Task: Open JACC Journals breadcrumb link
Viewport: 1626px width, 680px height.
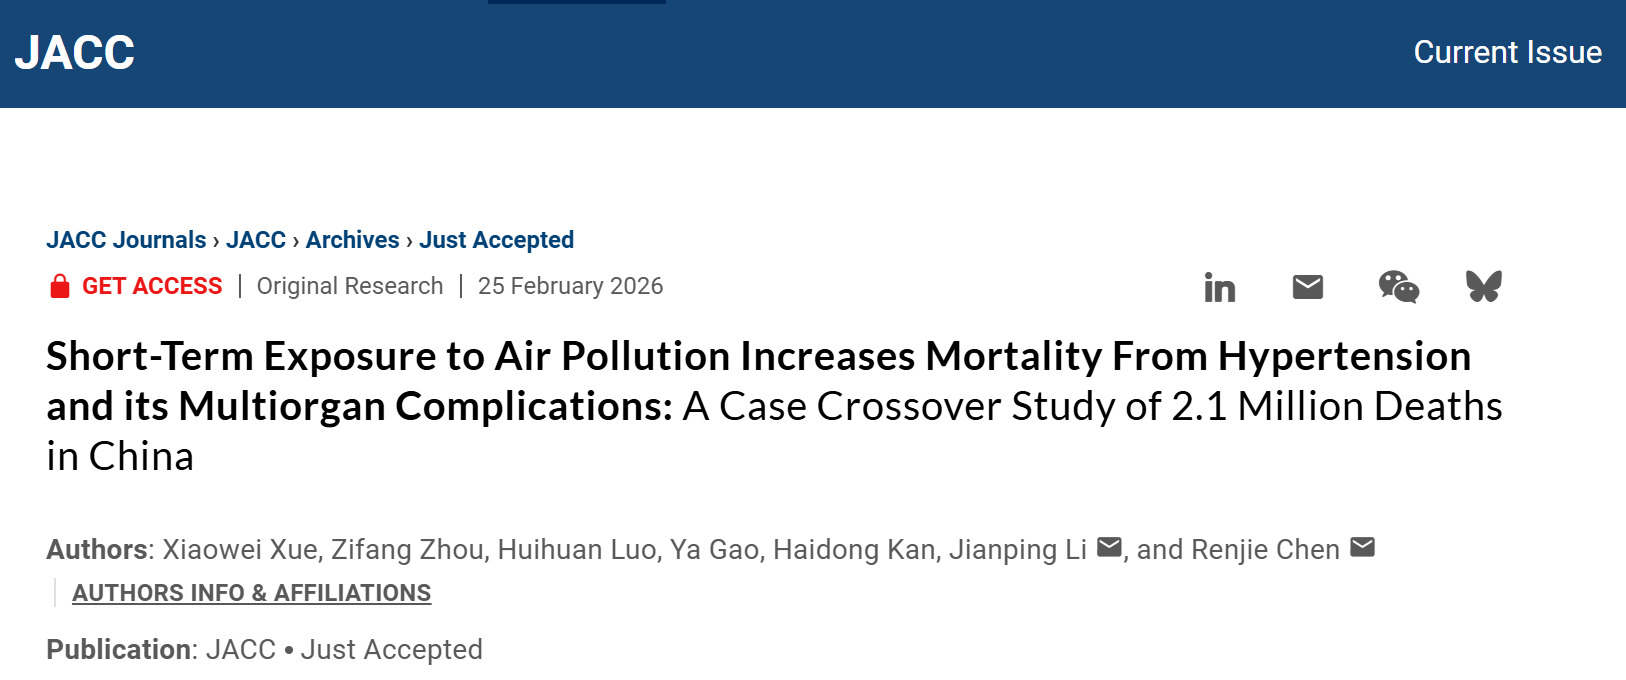Action: click(126, 240)
